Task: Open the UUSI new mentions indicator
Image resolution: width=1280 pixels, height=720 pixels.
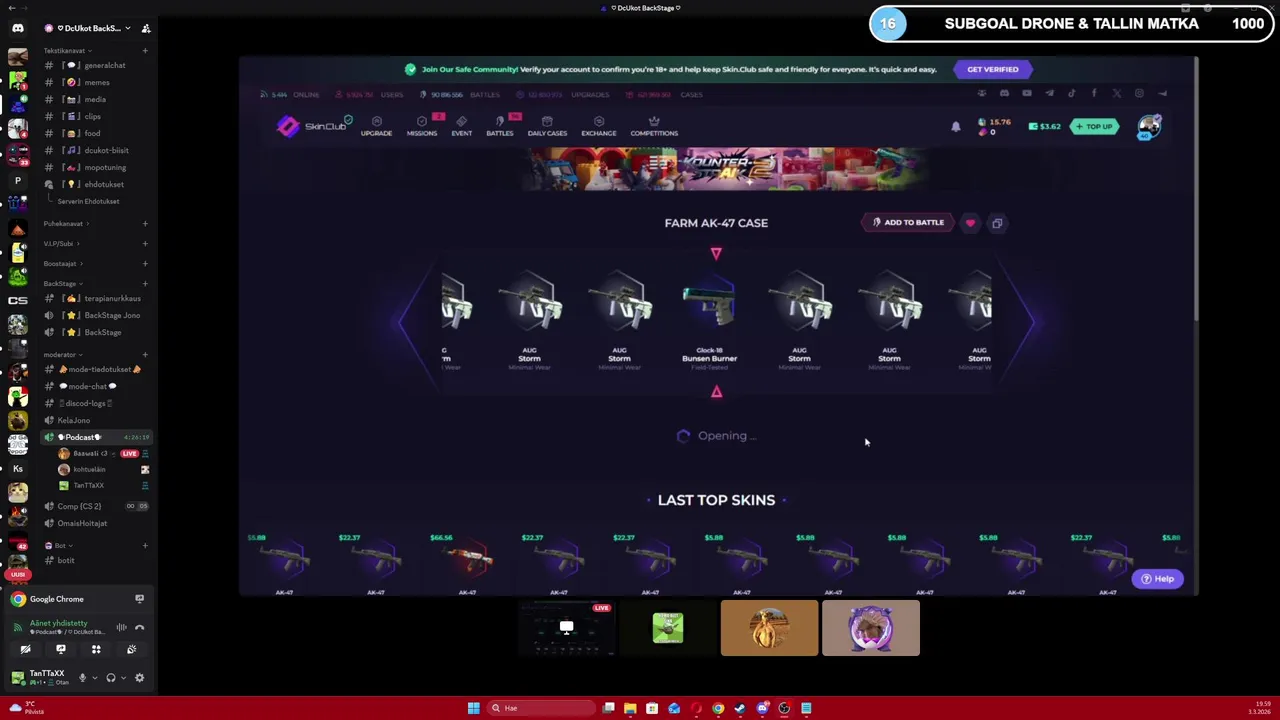Action: tap(17, 575)
